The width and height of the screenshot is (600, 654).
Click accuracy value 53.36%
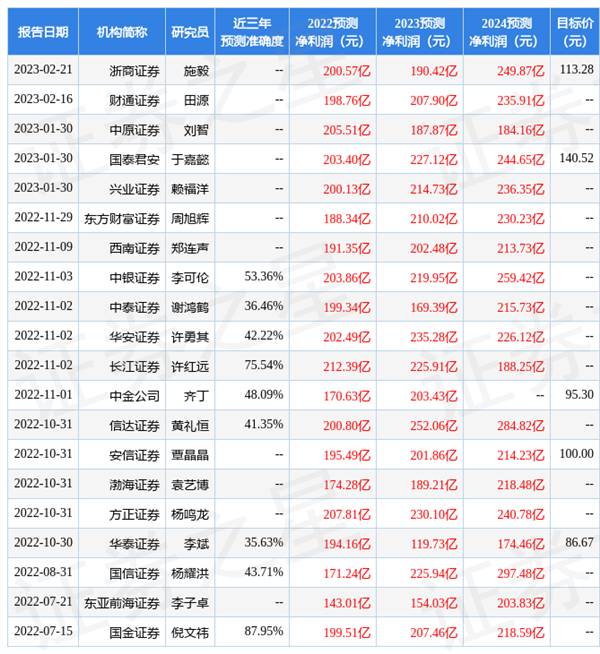pos(264,277)
